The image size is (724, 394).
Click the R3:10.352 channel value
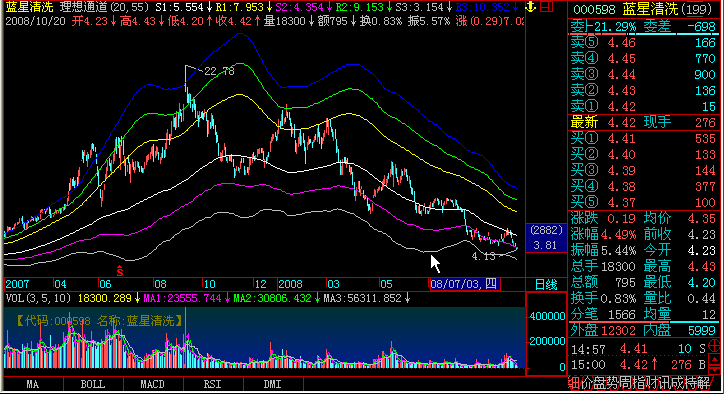coord(483,7)
